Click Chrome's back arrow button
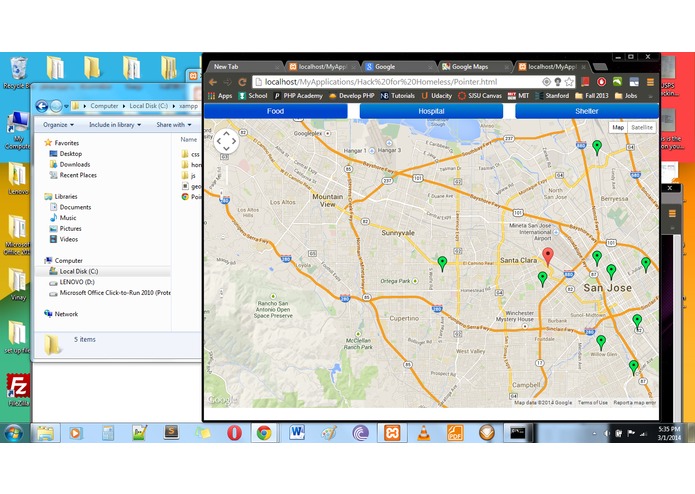This screenshot has width=695, height=494. click(x=213, y=82)
